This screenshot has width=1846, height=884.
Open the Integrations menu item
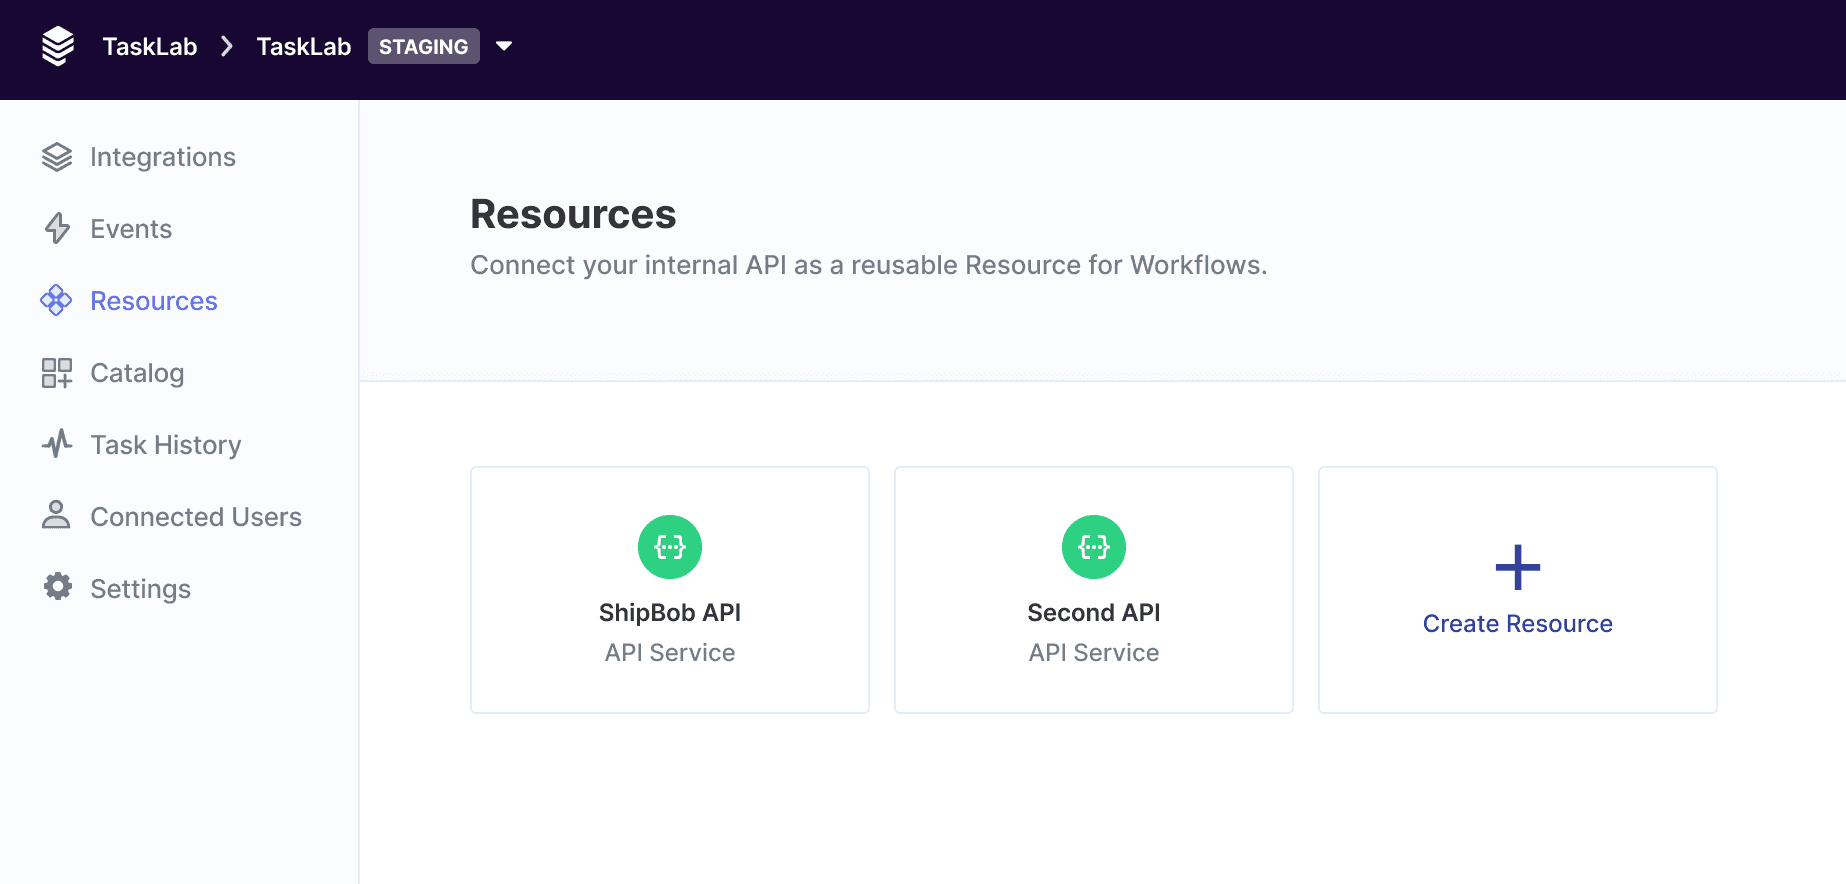(163, 157)
